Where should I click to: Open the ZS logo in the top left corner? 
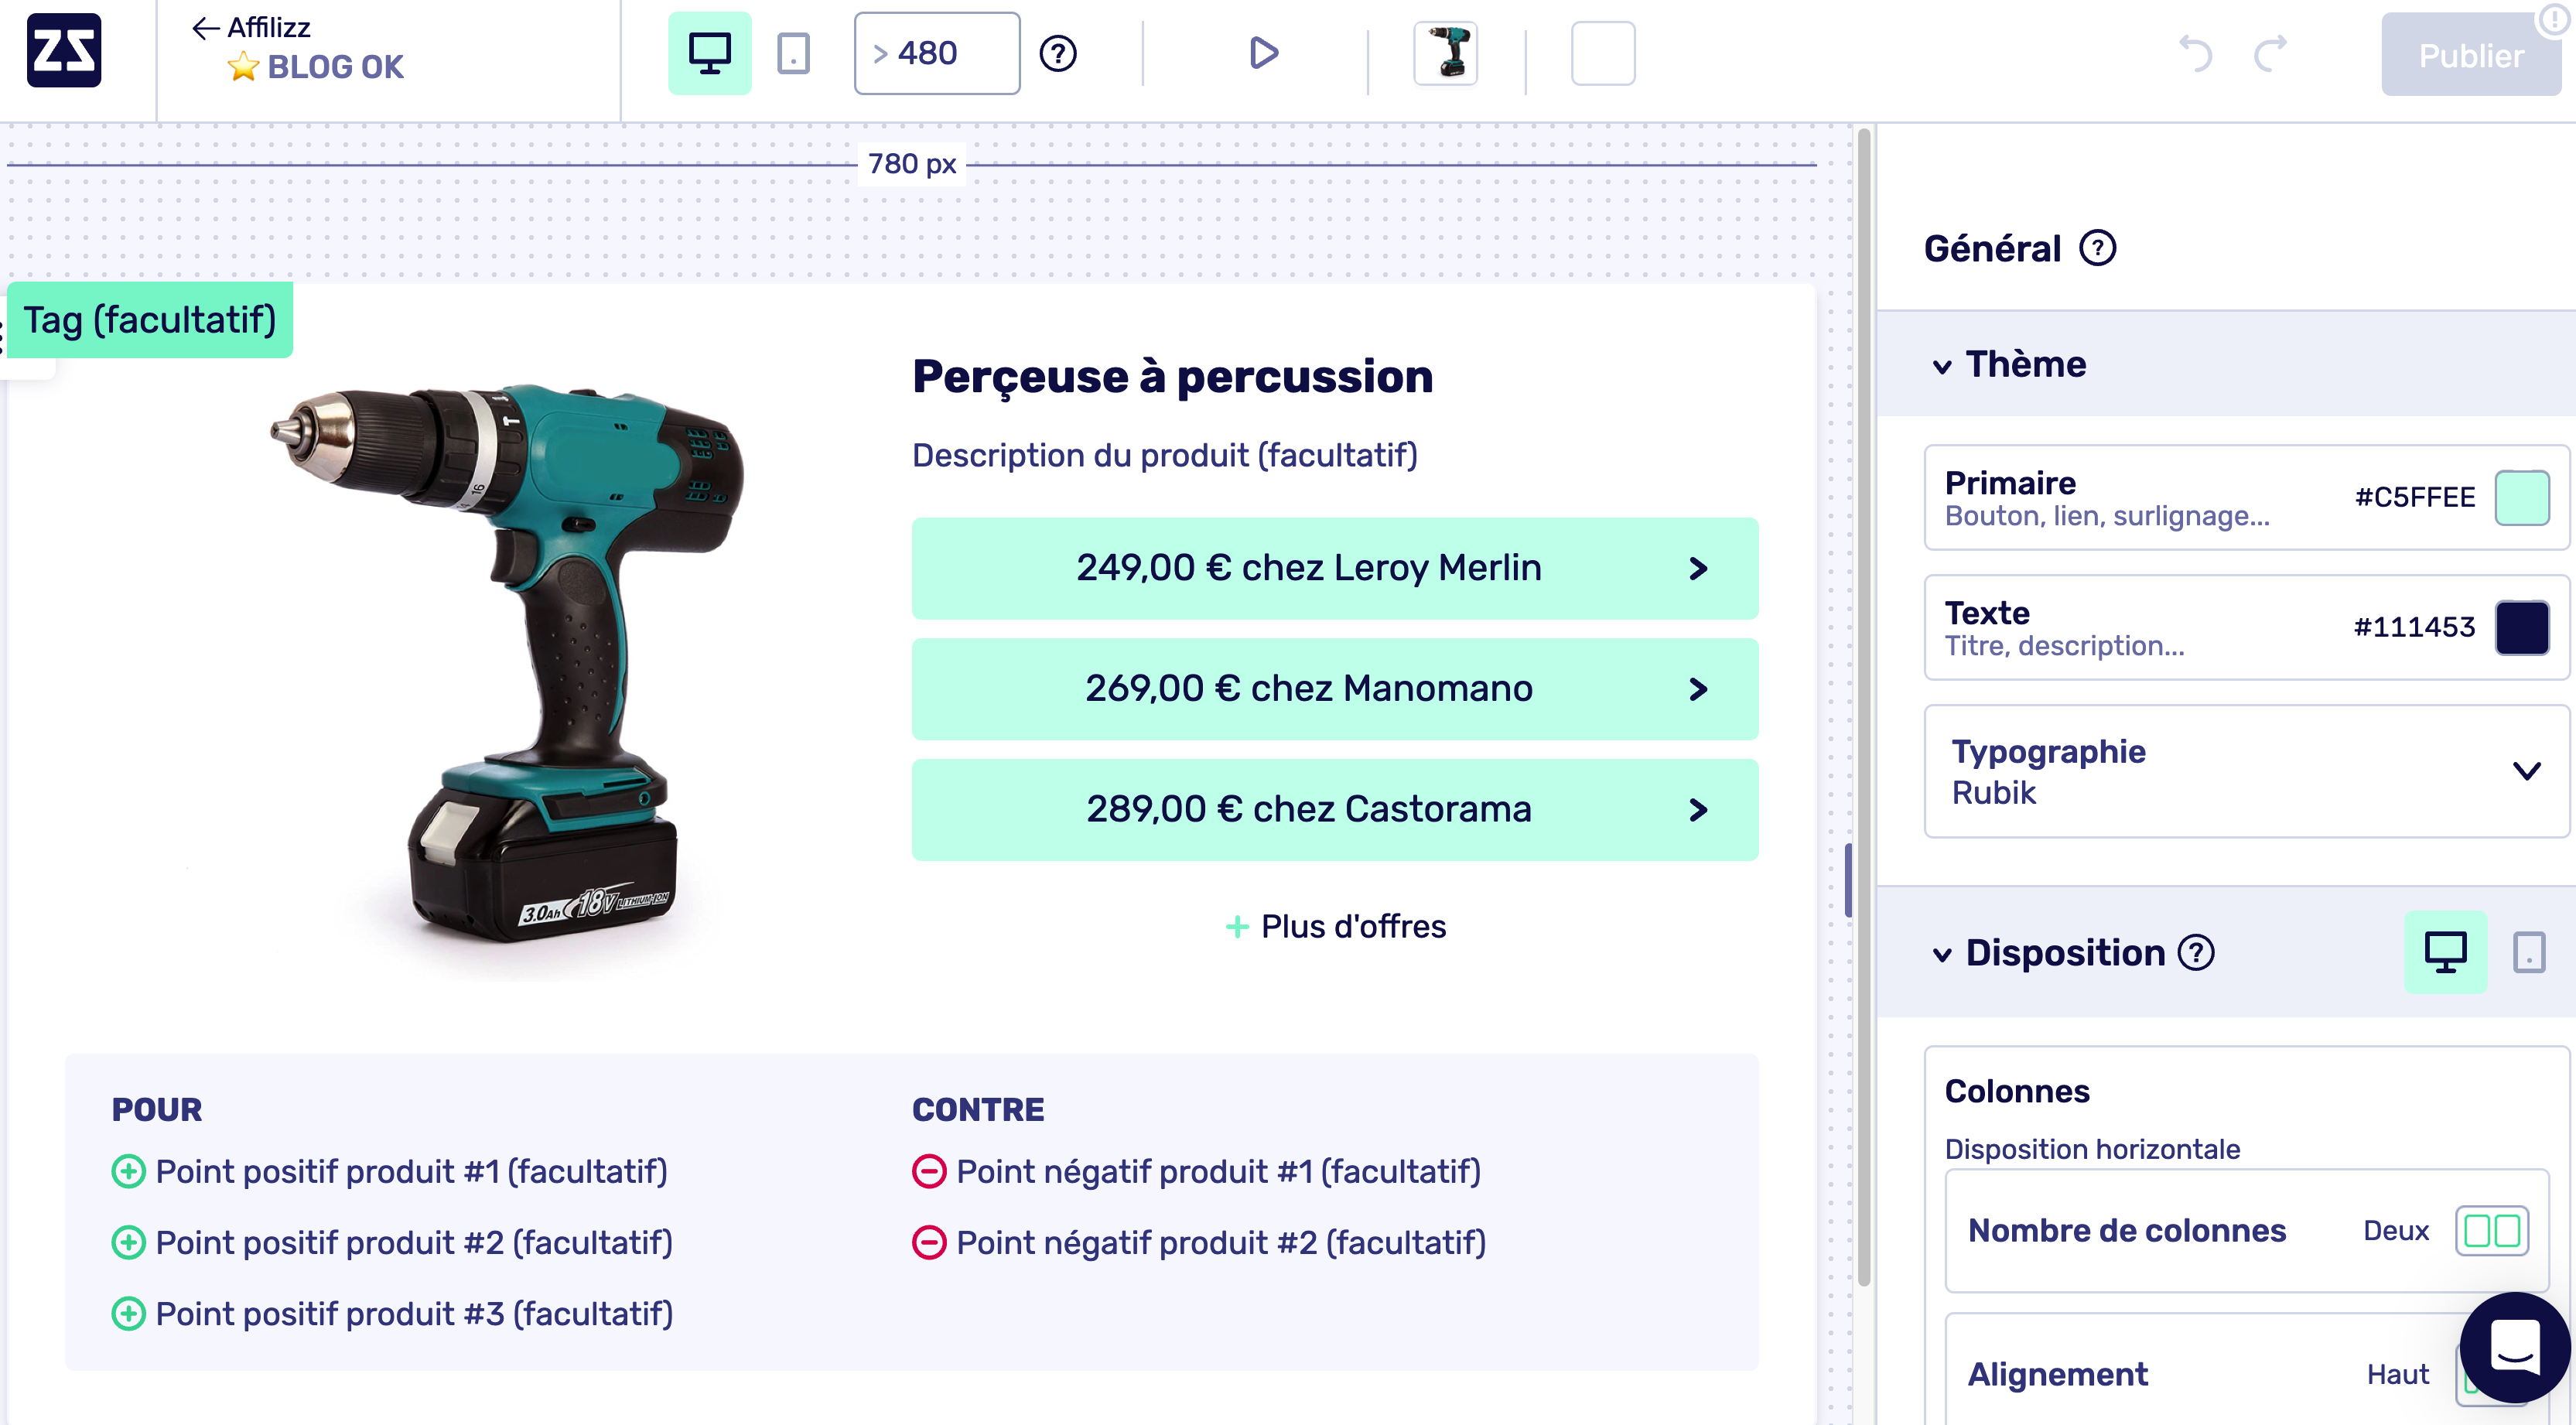click(x=64, y=51)
